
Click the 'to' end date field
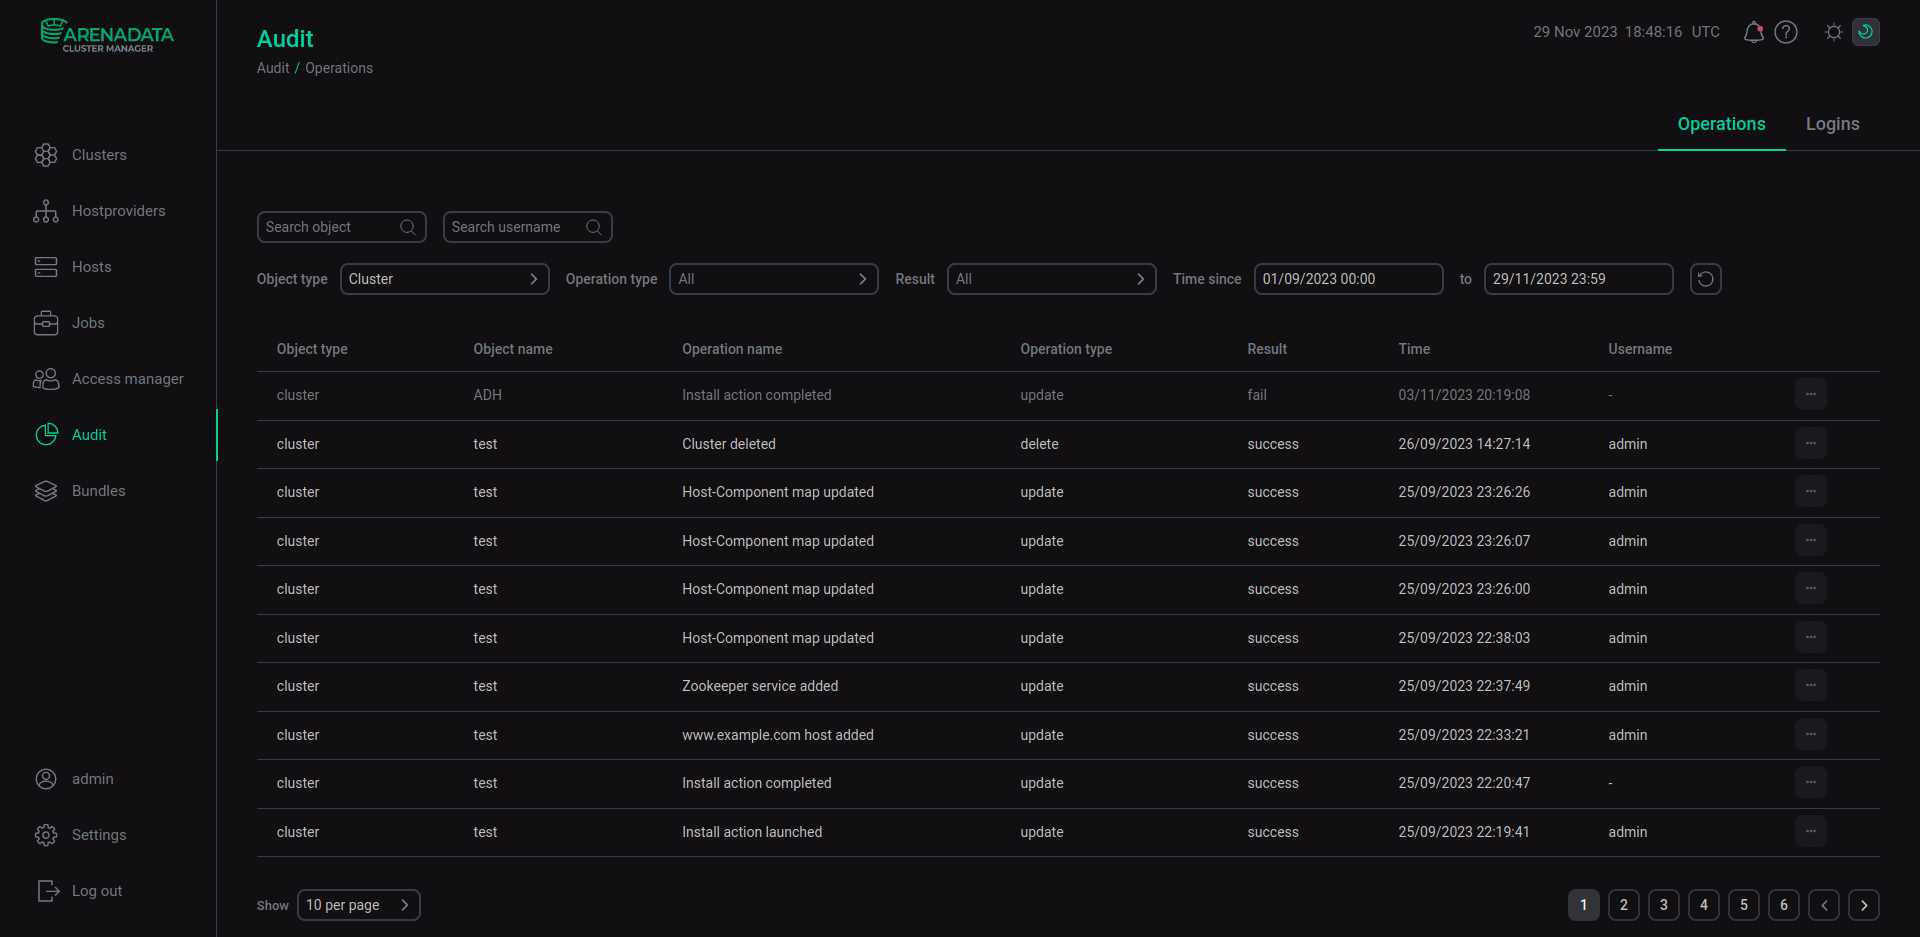(x=1578, y=279)
